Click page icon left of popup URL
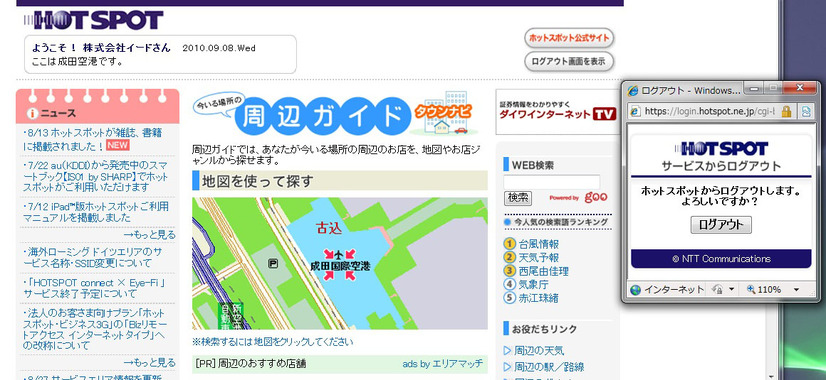The image size is (826, 380). pyautogui.click(x=635, y=111)
